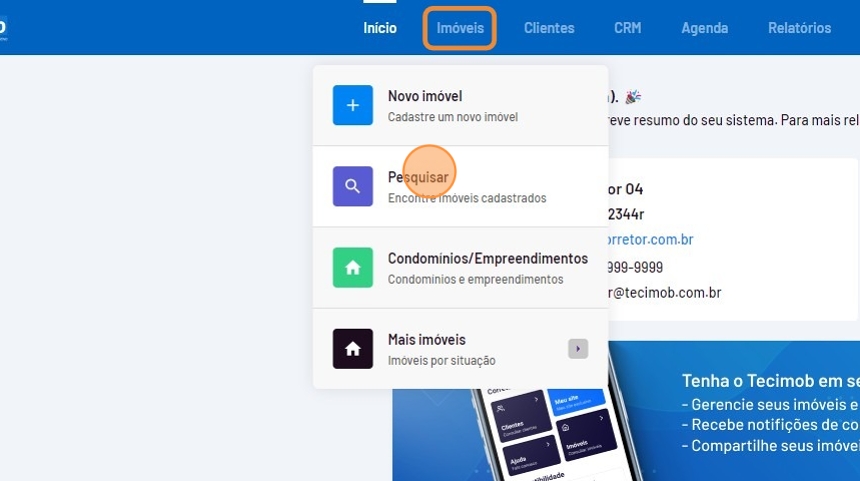The width and height of the screenshot is (860, 481).
Task: Open the CRM menu in the navbar
Action: 628,28
